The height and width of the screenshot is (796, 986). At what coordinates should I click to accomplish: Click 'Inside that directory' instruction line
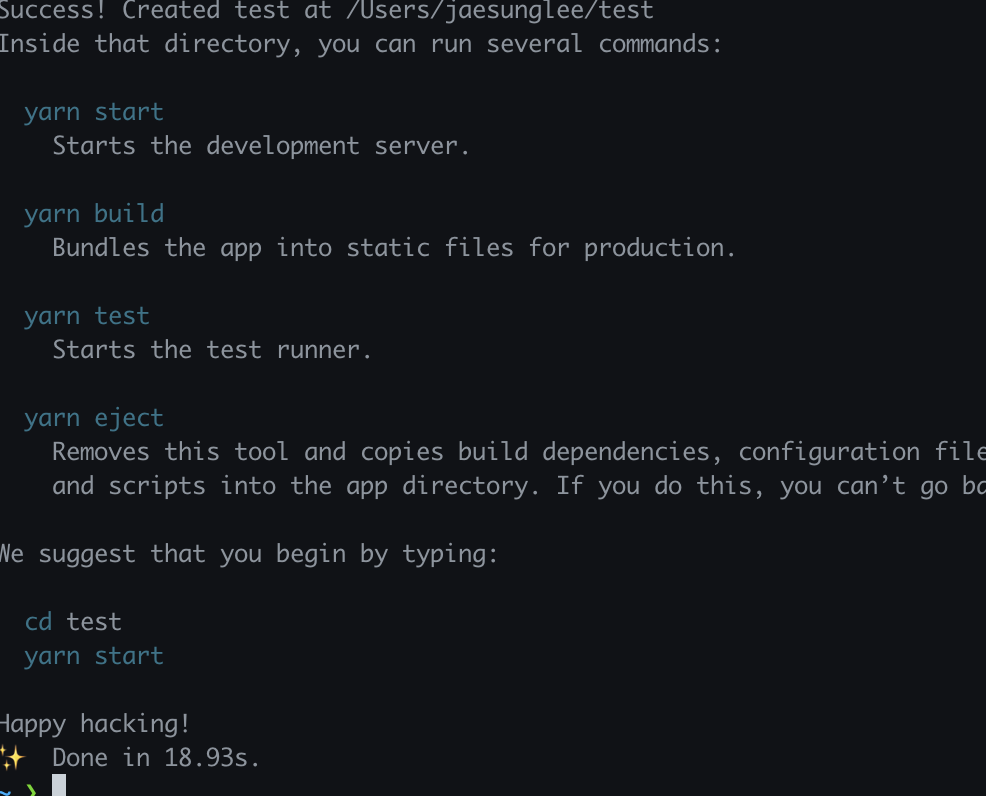click(360, 45)
